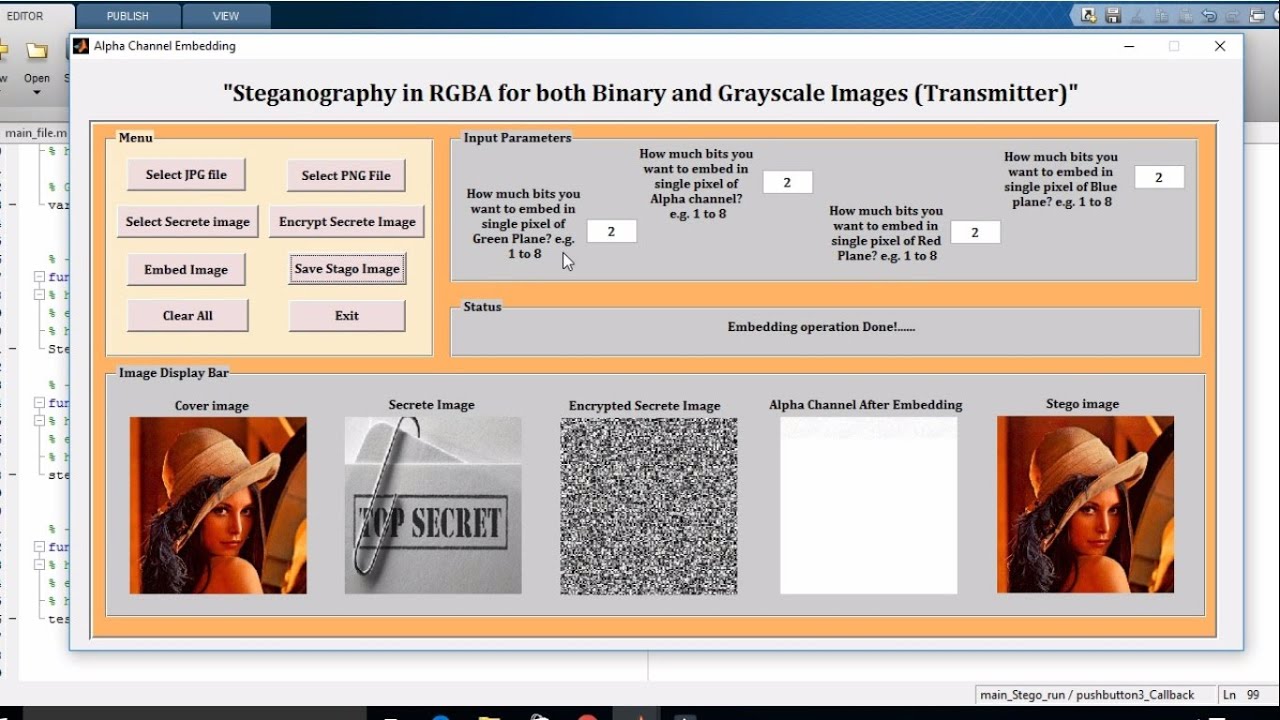Click the Encrypt Secrete Image button
The width and height of the screenshot is (1280, 720).
[x=347, y=222]
